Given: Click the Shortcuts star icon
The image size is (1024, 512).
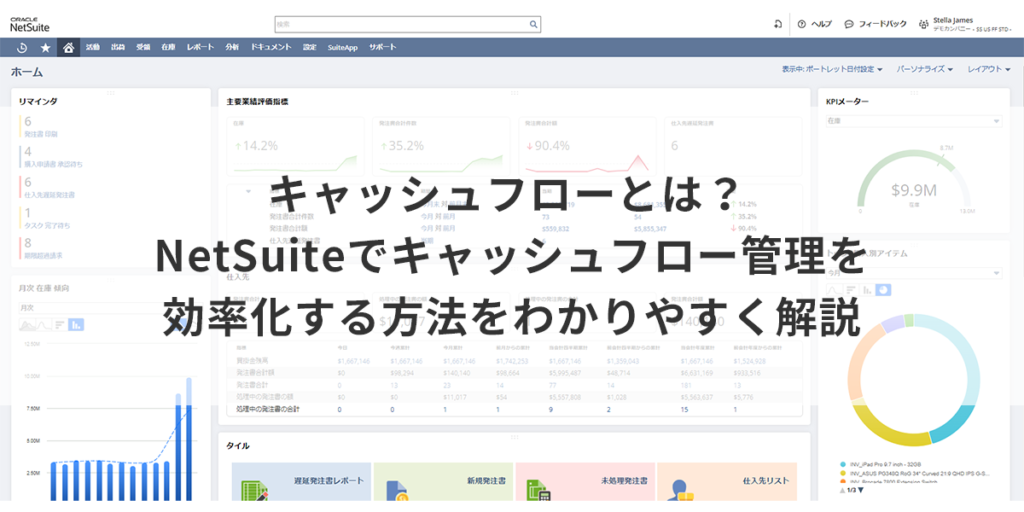Looking at the screenshot, I should (x=45, y=47).
